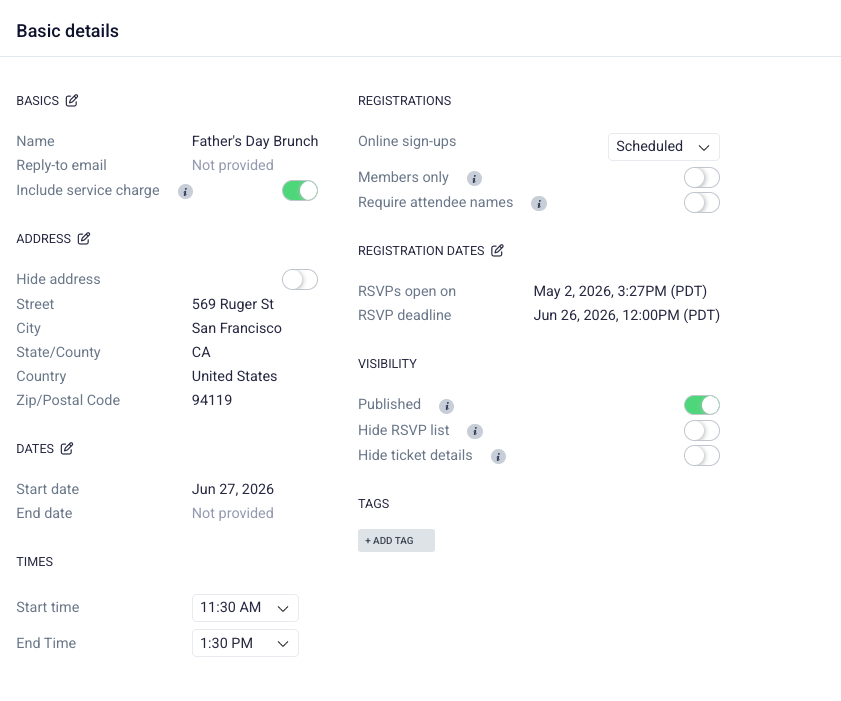Enable the Hide RSVP list toggle
Image resolution: width=841 pixels, height=701 pixels.
pos(702,430)
